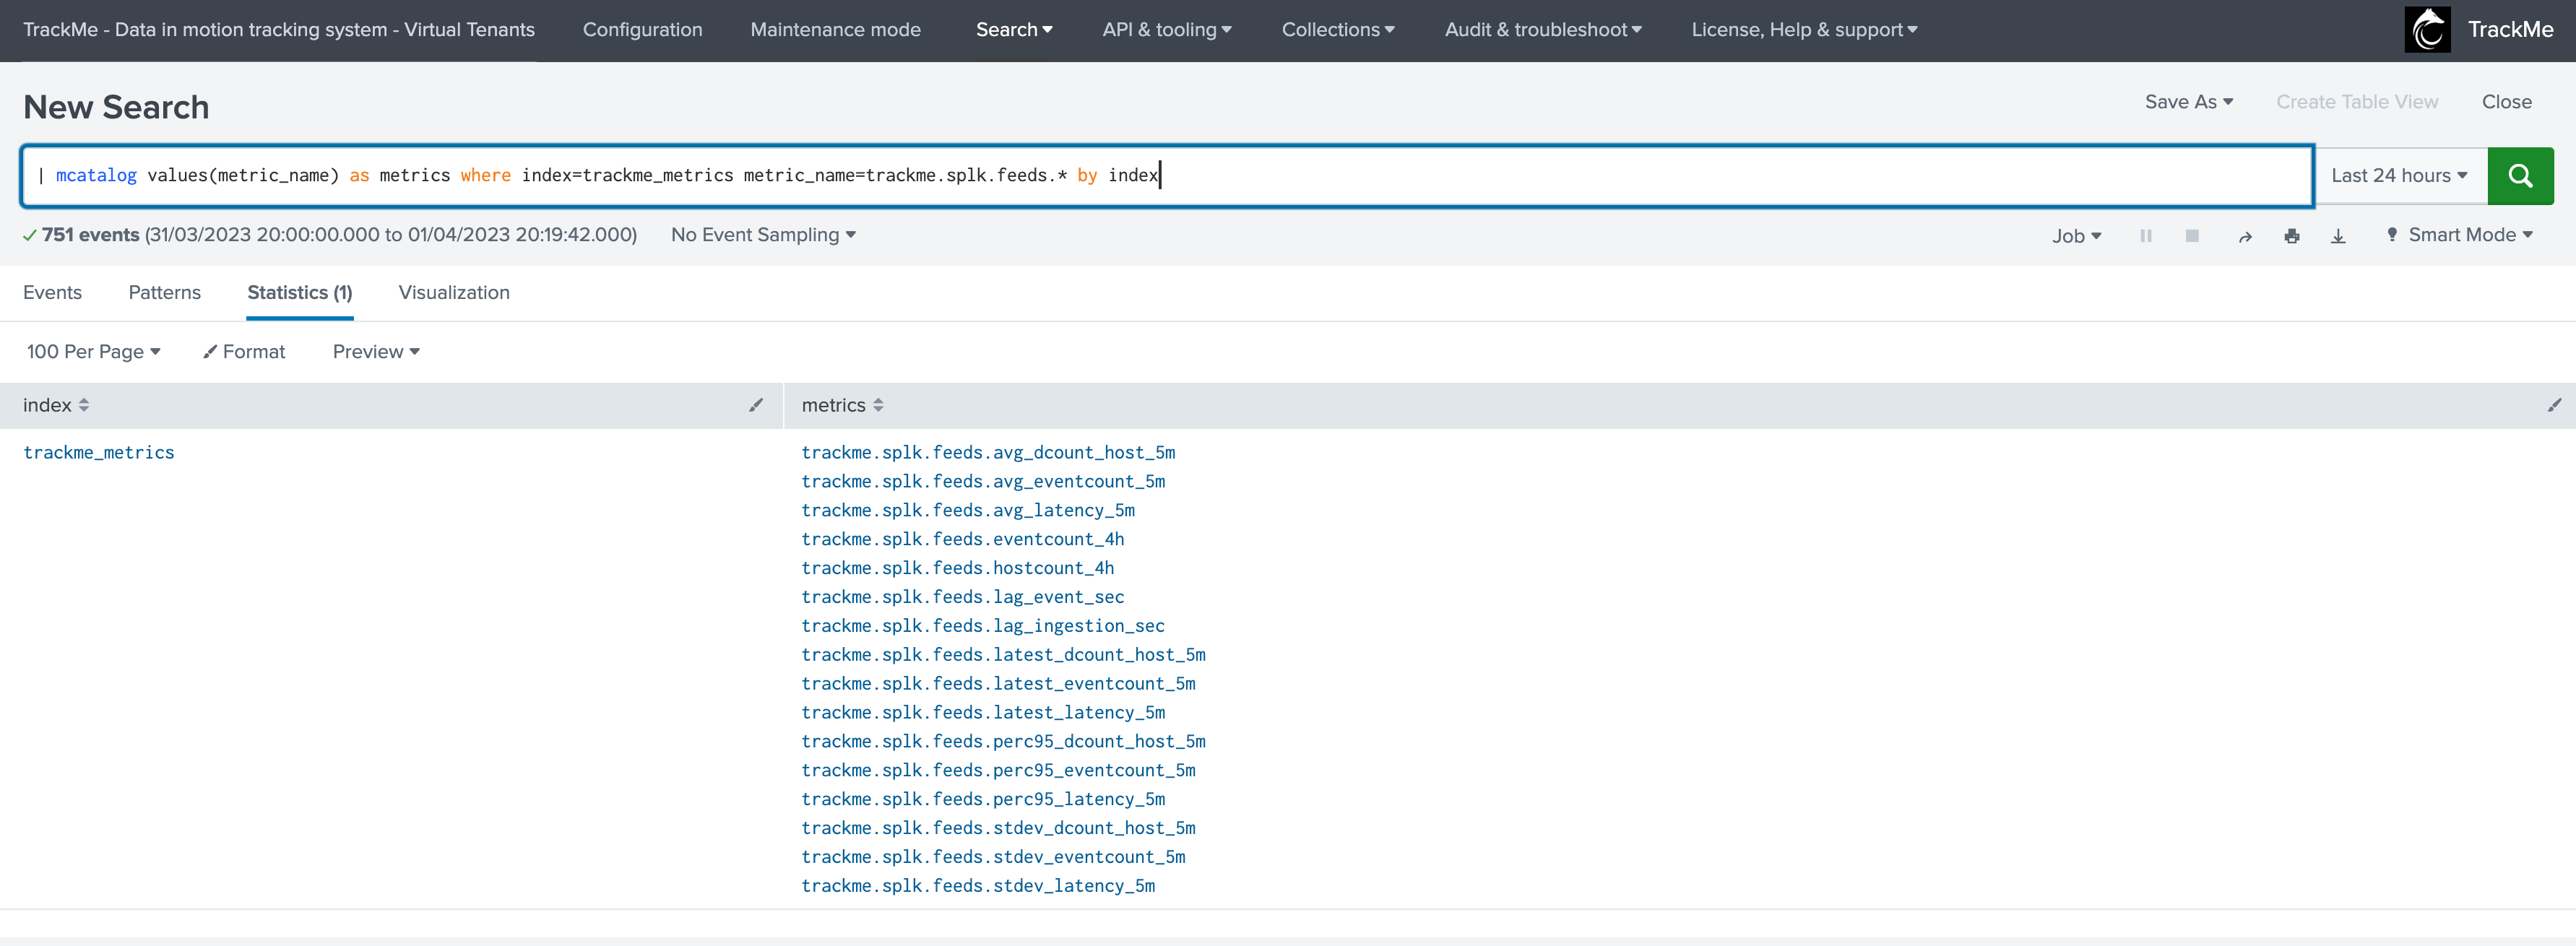Switch to the Events tab
The width and height of the screenshot is (2576, 946).
pyautogui.click(x=52, y=293)
